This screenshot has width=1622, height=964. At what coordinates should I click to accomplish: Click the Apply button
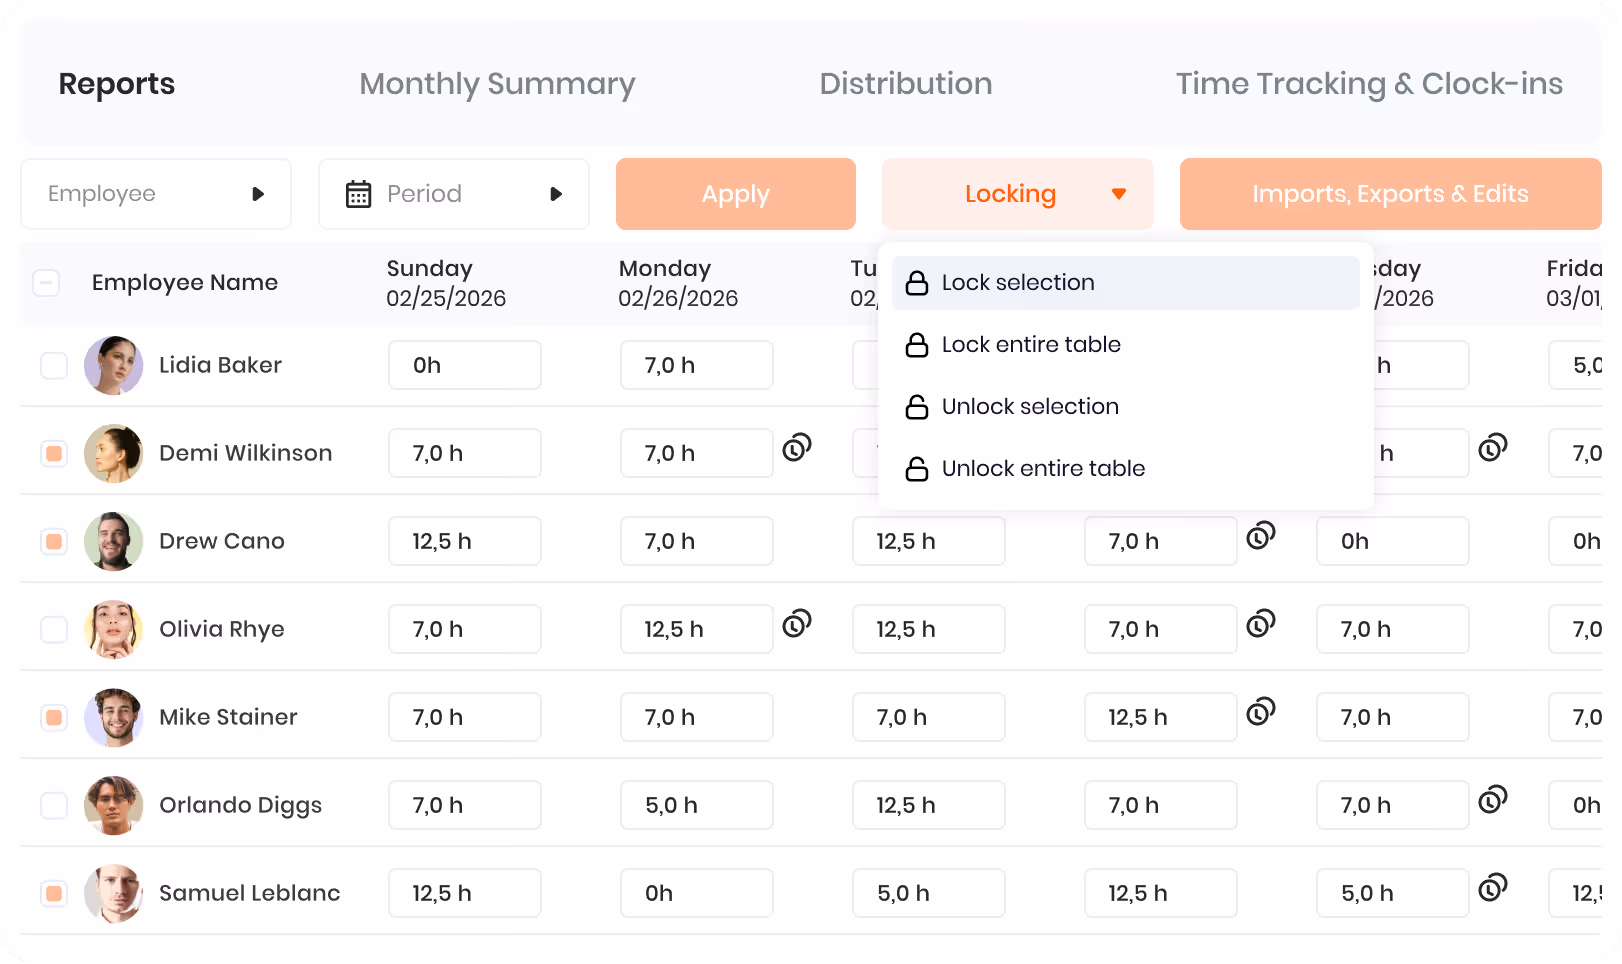click(x=736, y=194)
